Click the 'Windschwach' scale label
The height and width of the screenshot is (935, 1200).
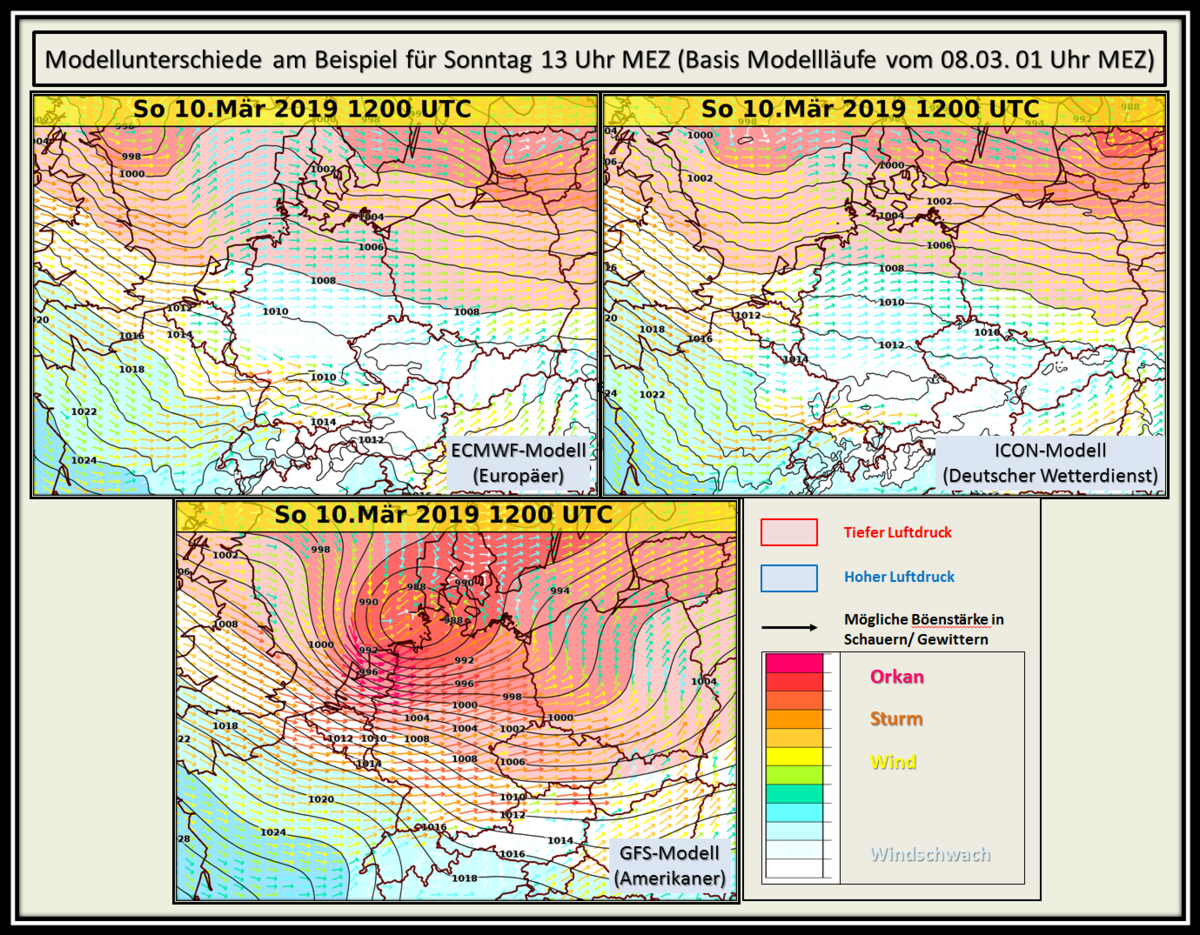tap(930, 855)
